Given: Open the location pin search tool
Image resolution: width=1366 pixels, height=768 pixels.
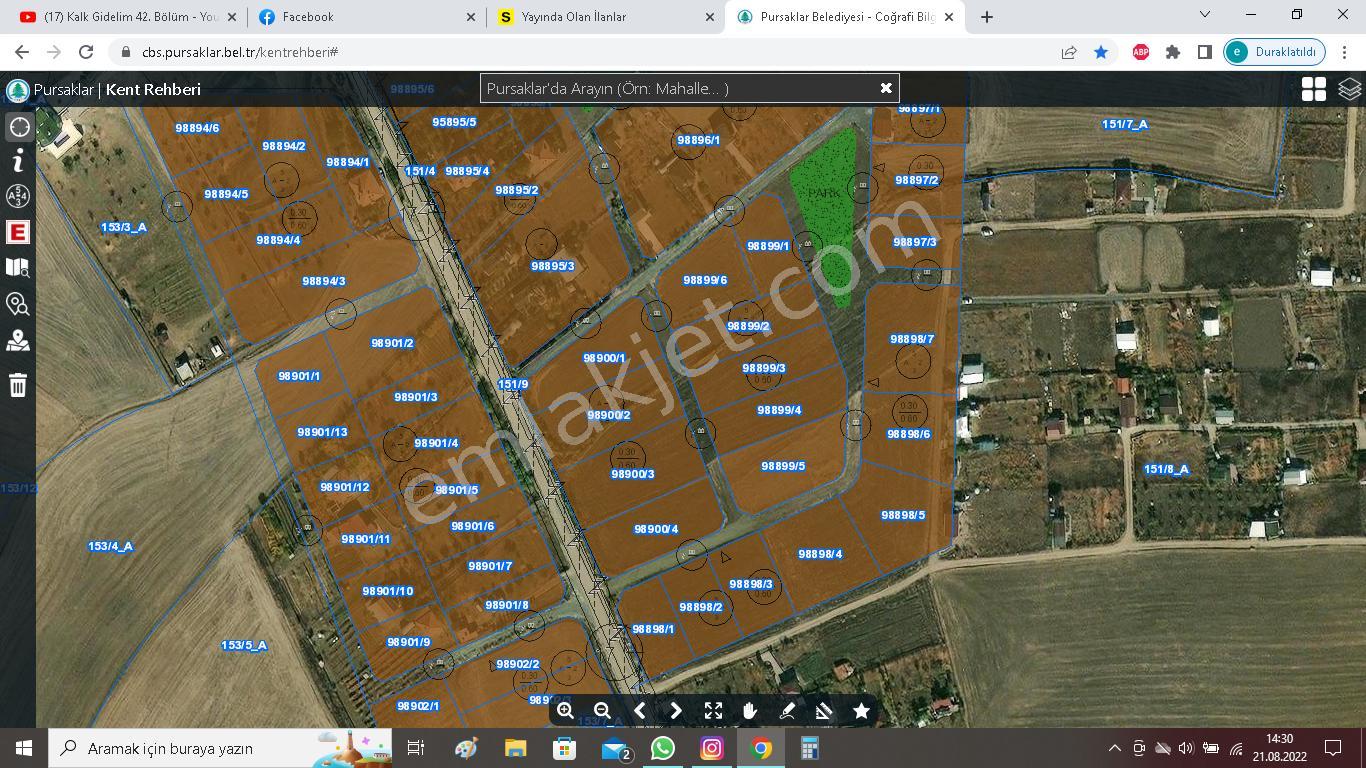Looking at the screenshot, I should click(18, 304).
